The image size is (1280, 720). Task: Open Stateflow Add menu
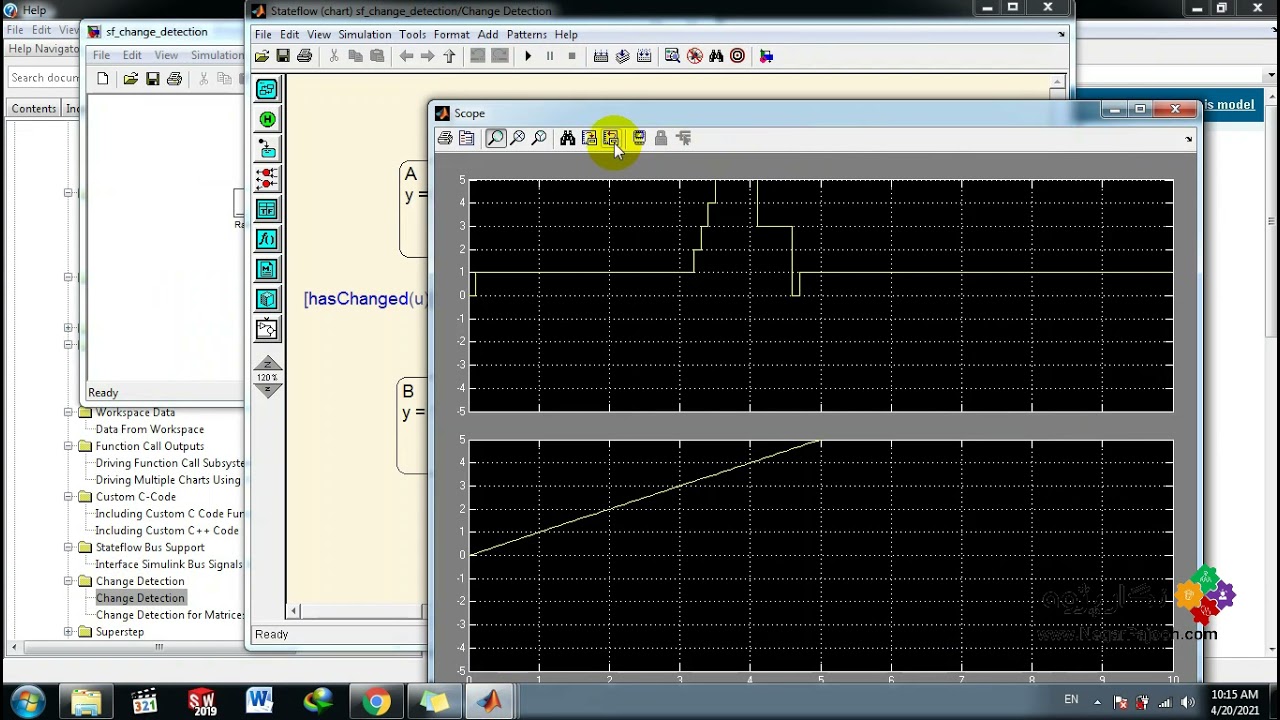[x=488, y=34]
